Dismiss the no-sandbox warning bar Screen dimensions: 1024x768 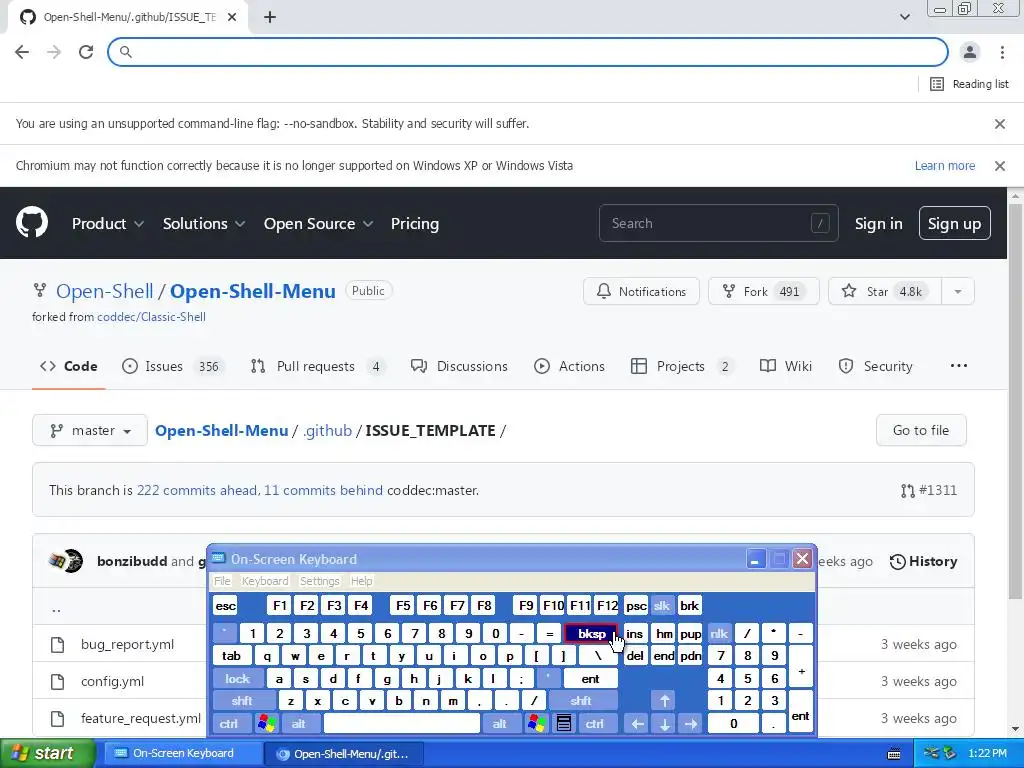[x=999, y=123]
